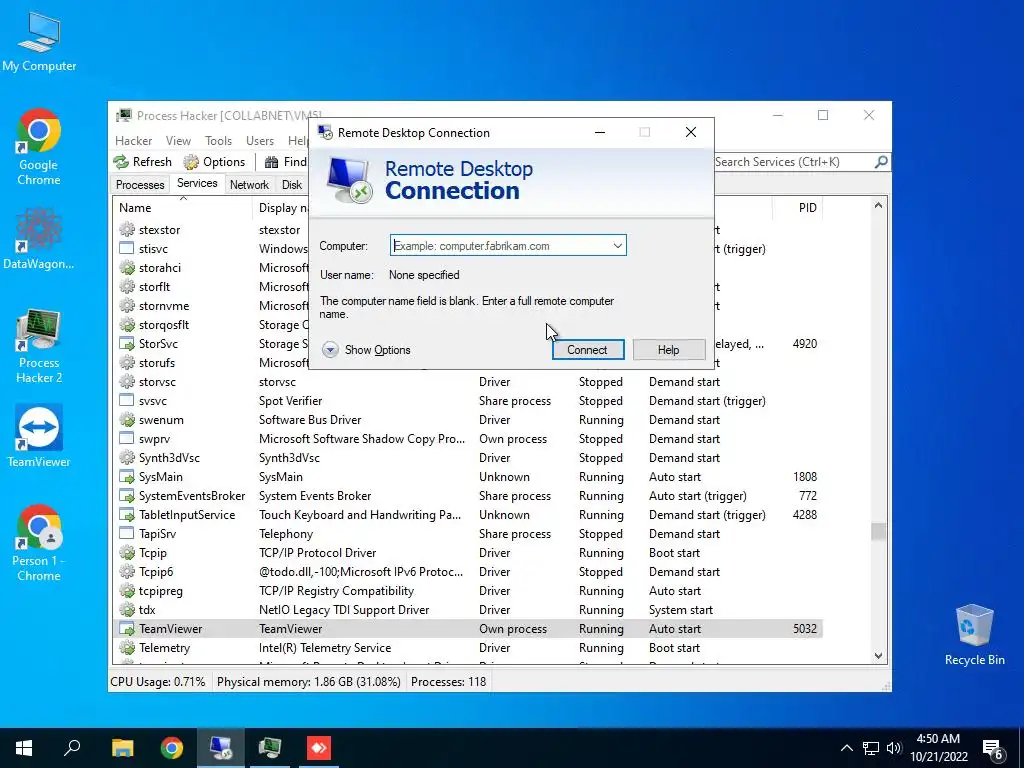The width and height of the screenshot is (1024, 768).
Task: Select the Tcpip service row
Action: 468,552
